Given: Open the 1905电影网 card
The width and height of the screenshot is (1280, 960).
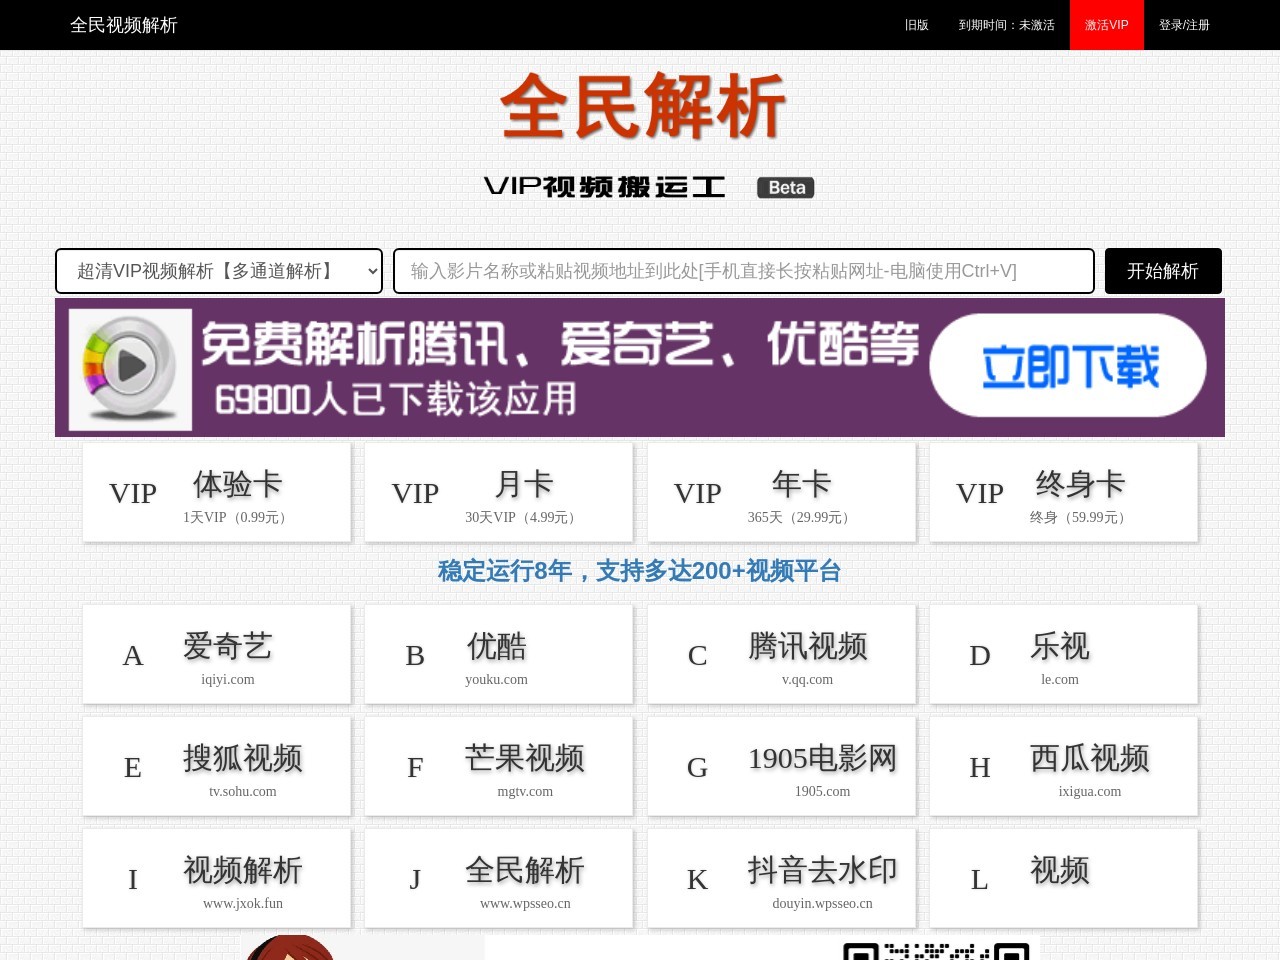Looking at the screenshot, I should click(782, 767).
